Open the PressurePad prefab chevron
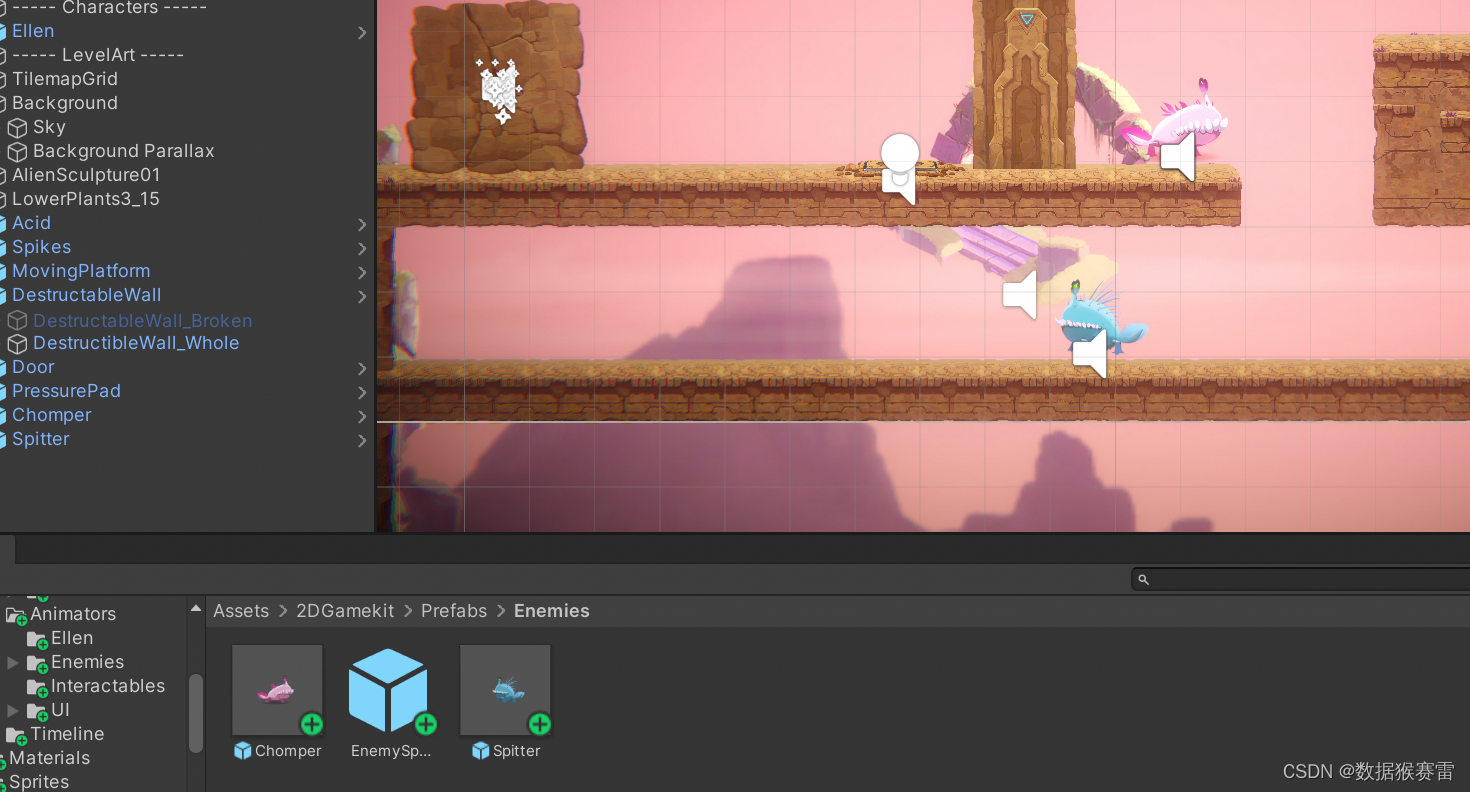The height and width of the screenshot is (792, 1470). click(x=362, y=393)
